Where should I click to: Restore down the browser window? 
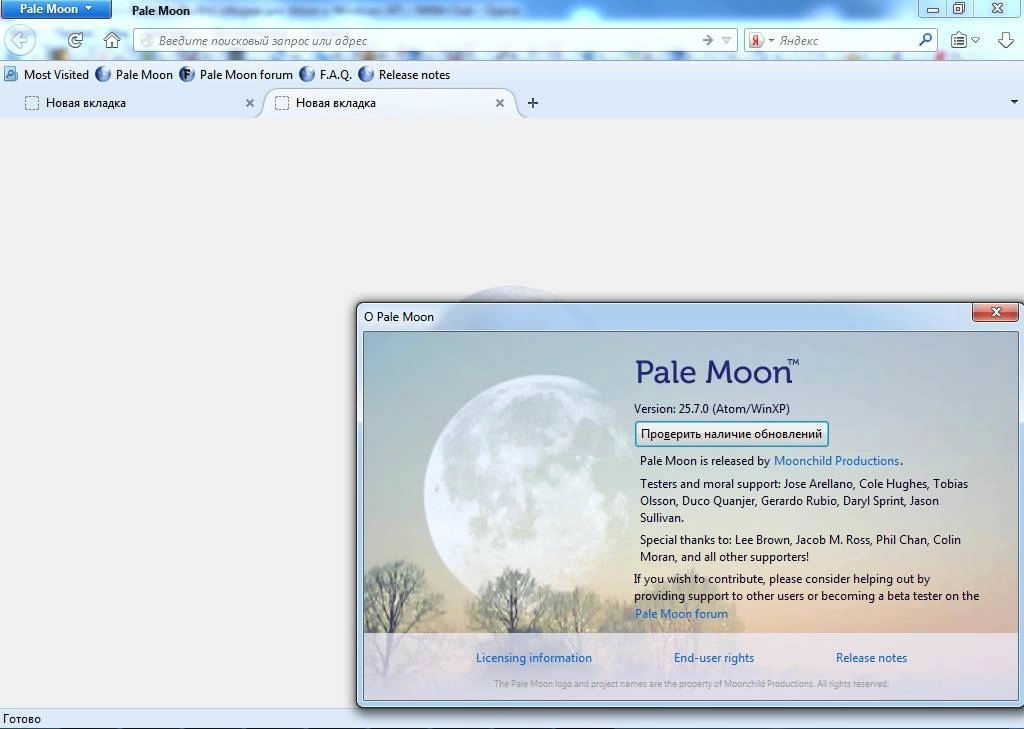point(959,8)
